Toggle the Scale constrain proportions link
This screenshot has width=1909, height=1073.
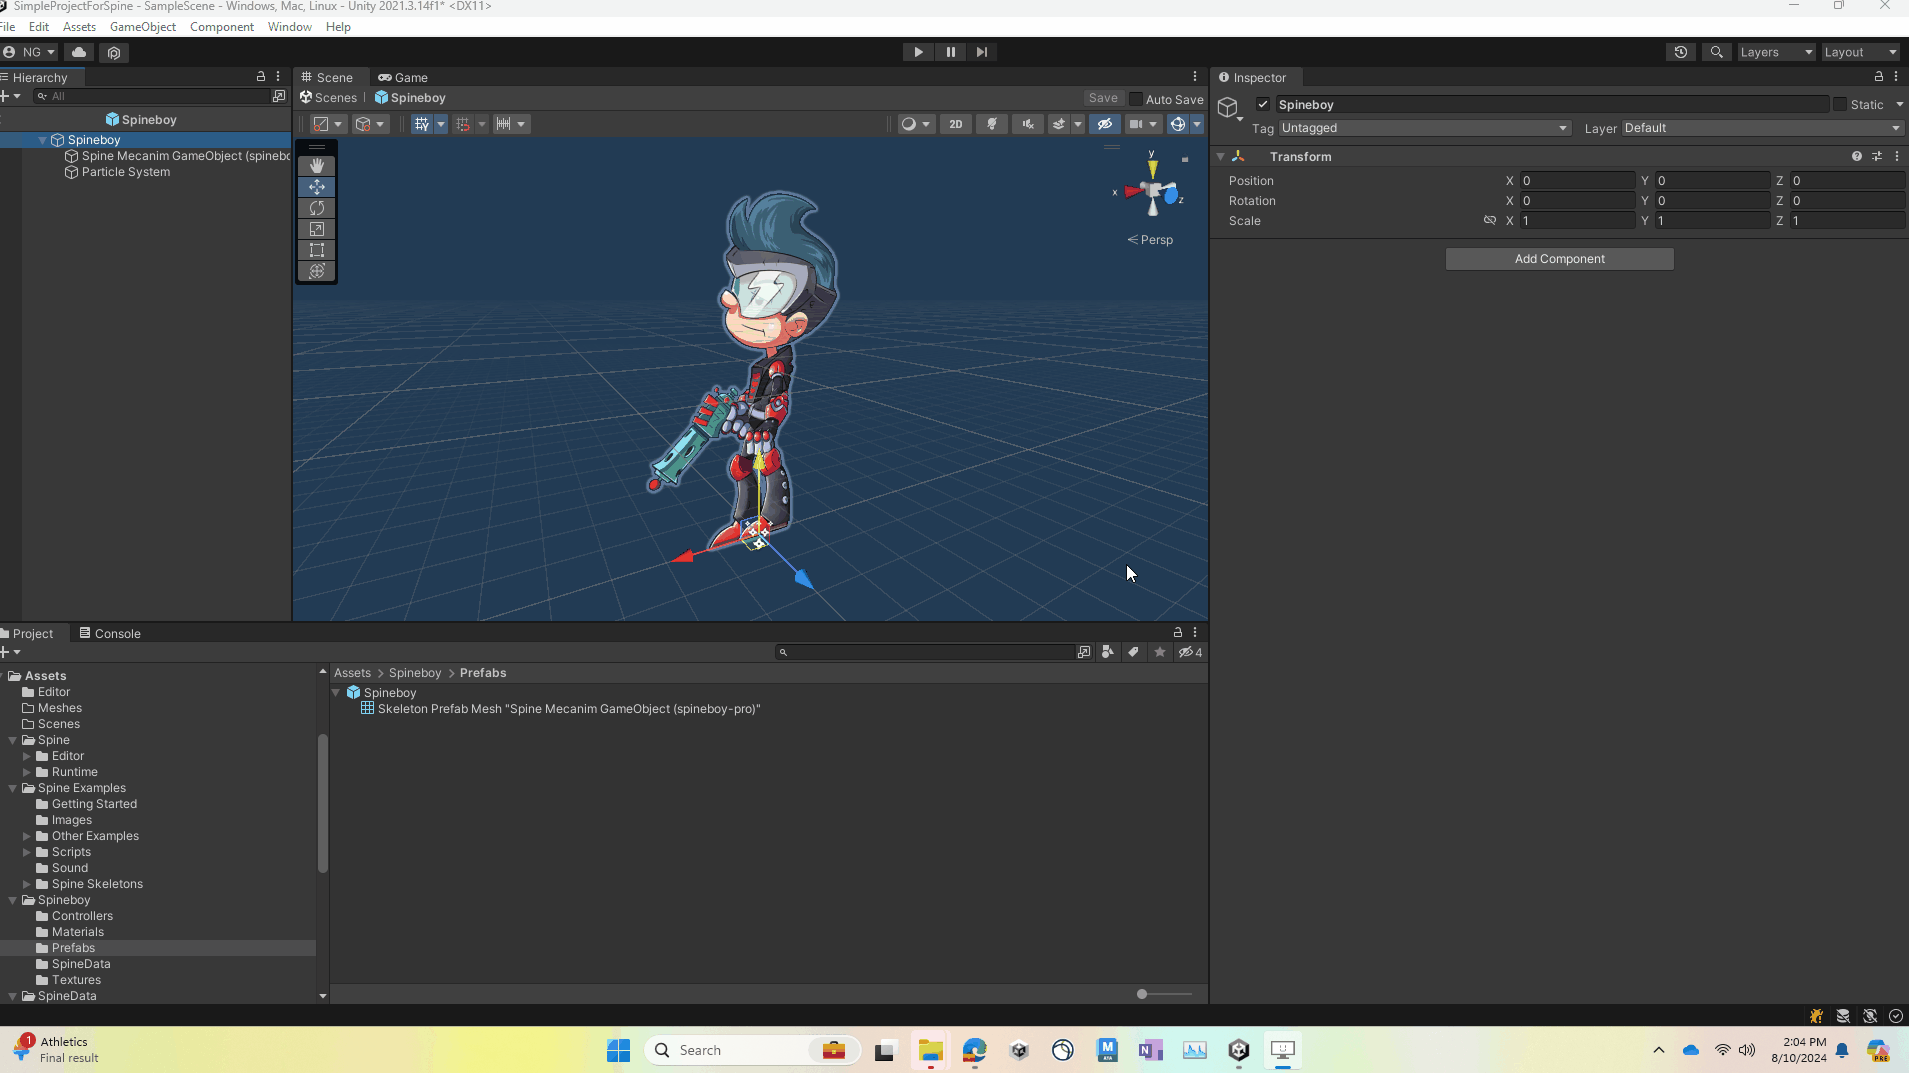(1490, 220)
